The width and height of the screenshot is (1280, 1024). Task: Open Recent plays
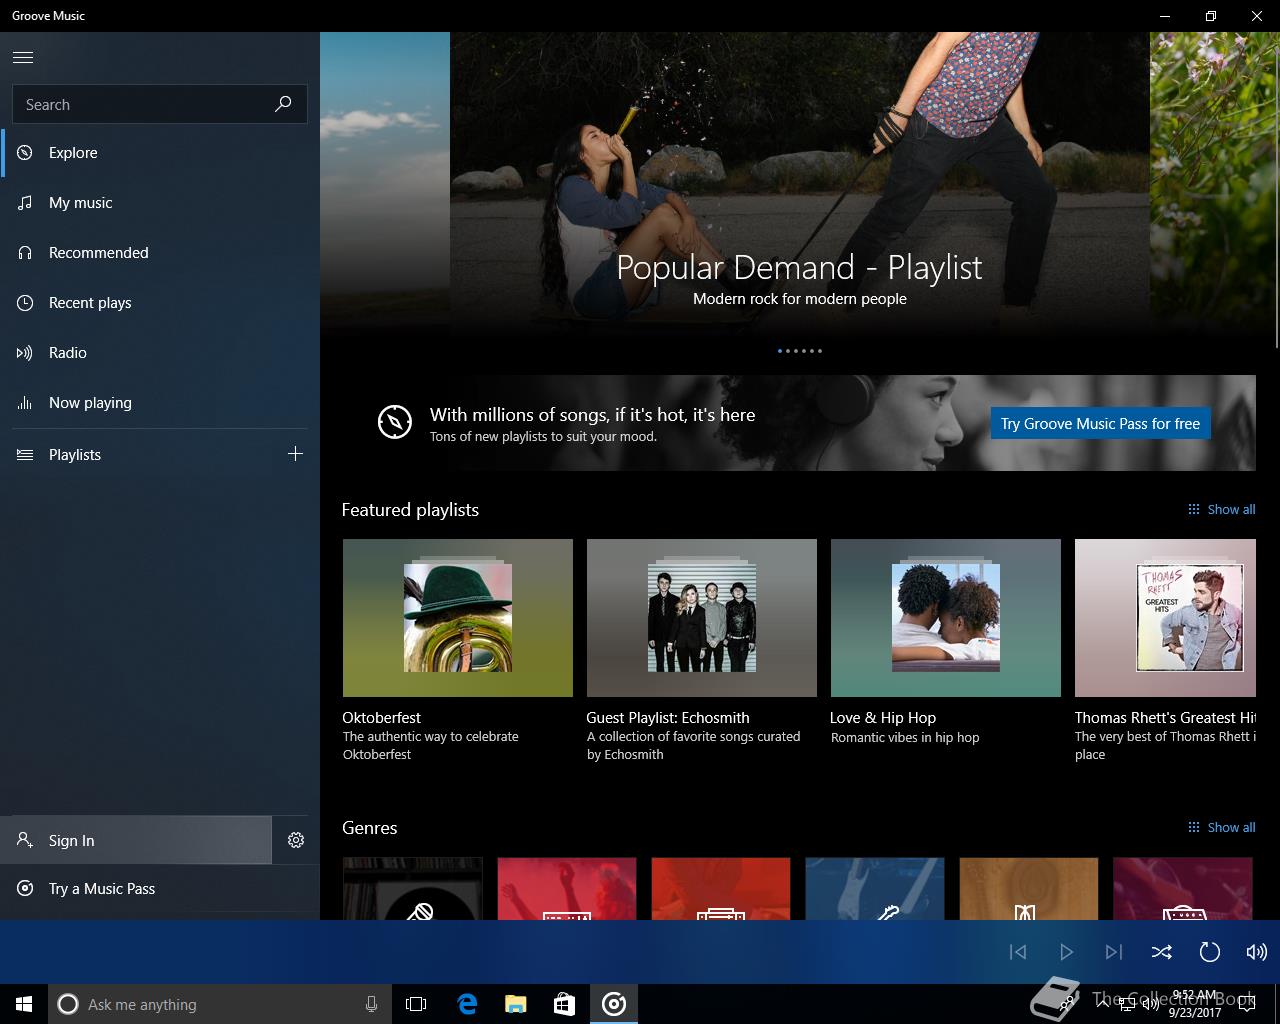tap(160, 303)
